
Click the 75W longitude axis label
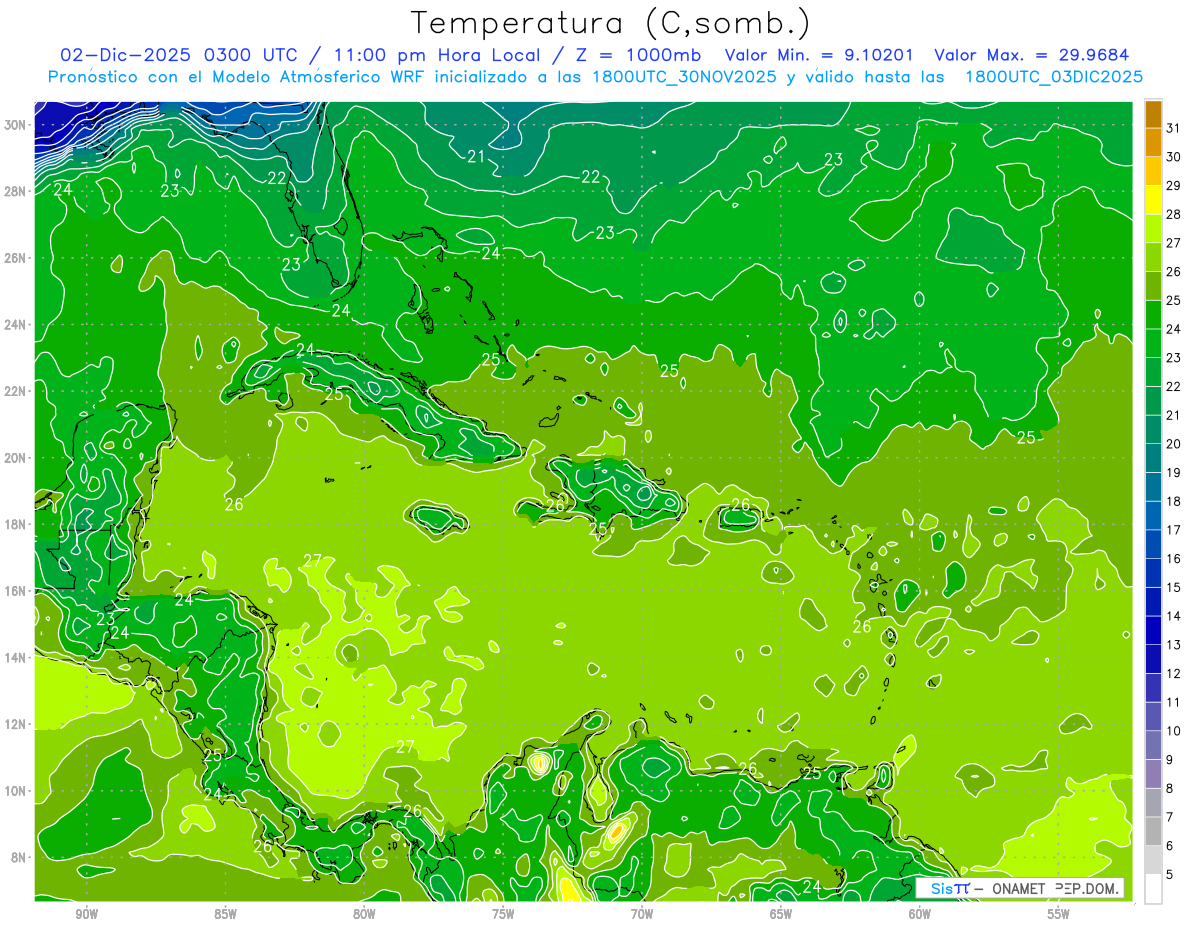click(503, 914)
